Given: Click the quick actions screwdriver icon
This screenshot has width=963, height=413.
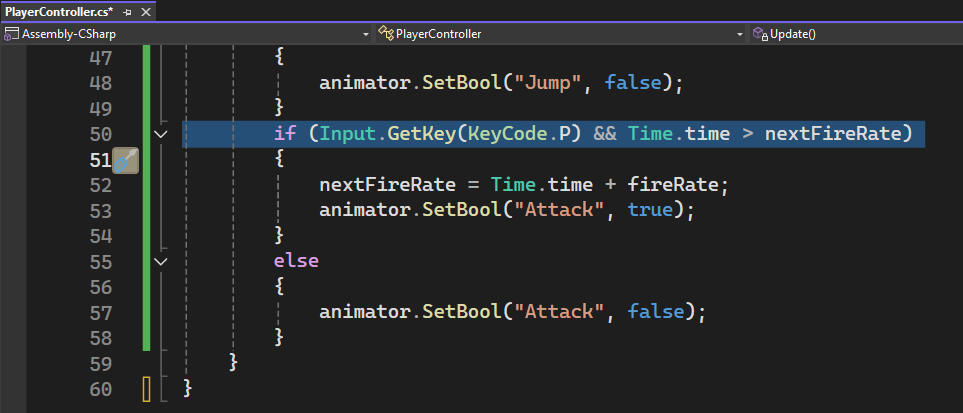Looking at the screenshot, I should (x=125, y=160).
